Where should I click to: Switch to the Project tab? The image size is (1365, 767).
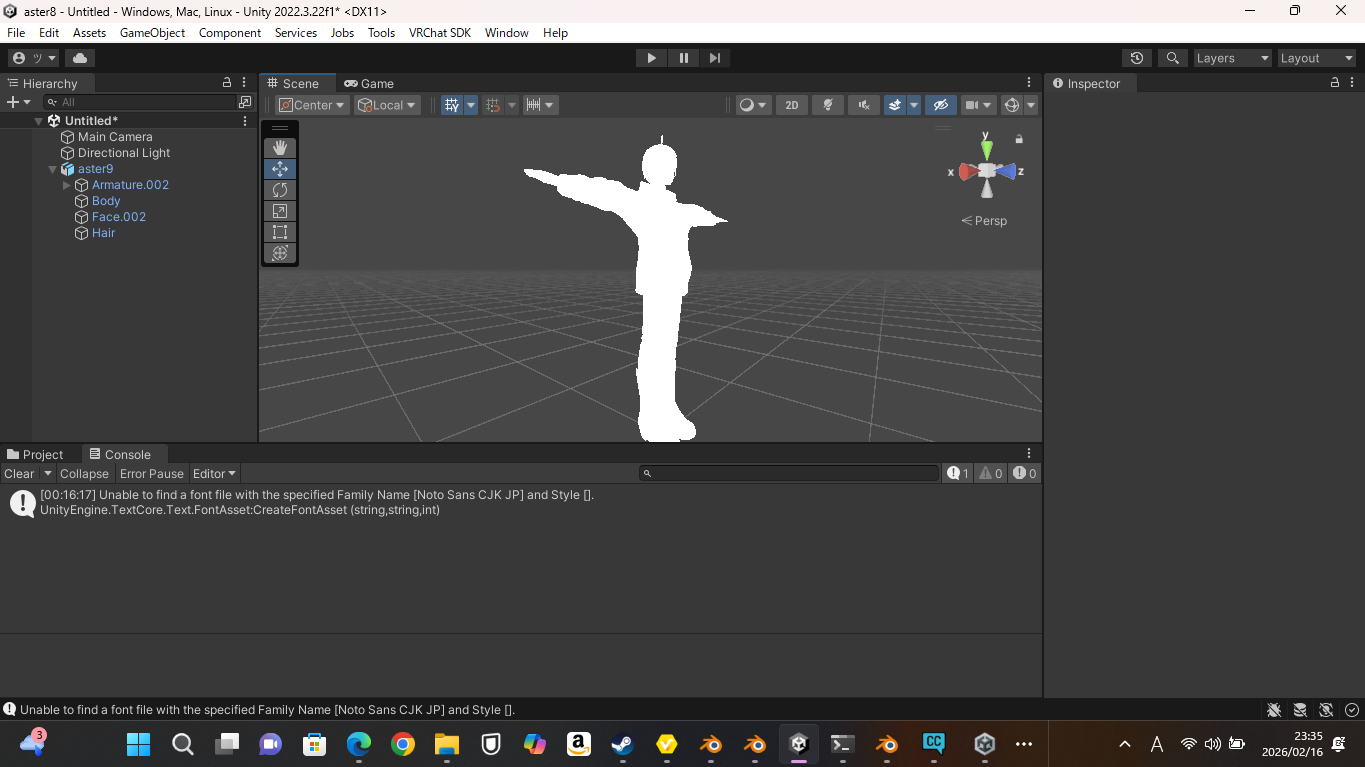click(36, 454)
